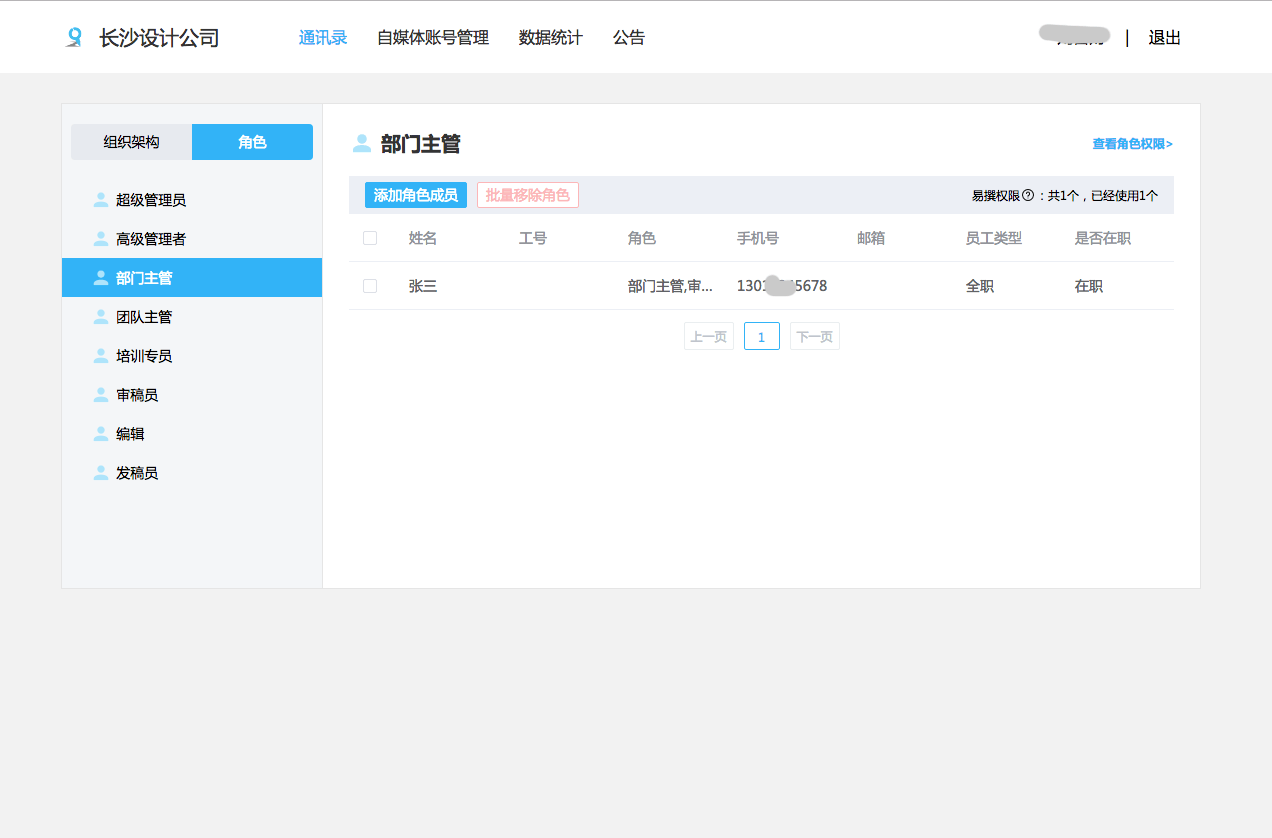Click the 批量移除角色 button

527,194
